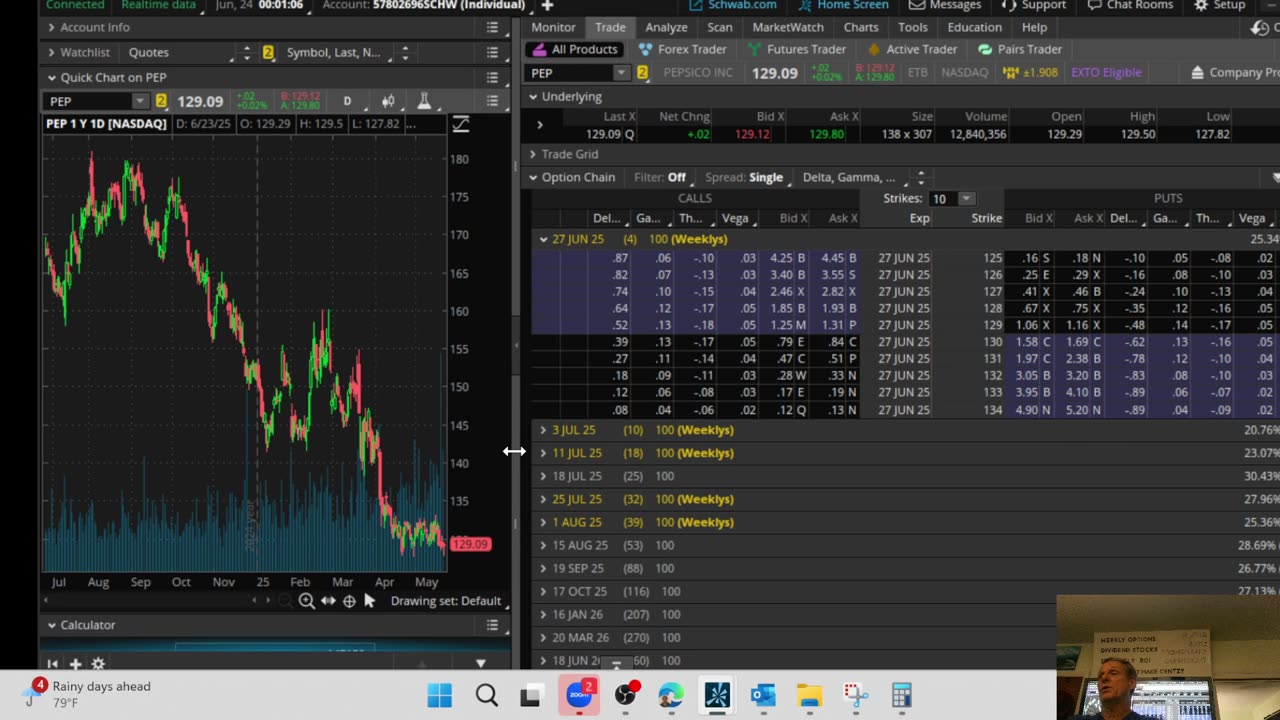The image size is (1280, 720).
Task: Click the zoom in magnifier on chart
Action: [306, 601]
